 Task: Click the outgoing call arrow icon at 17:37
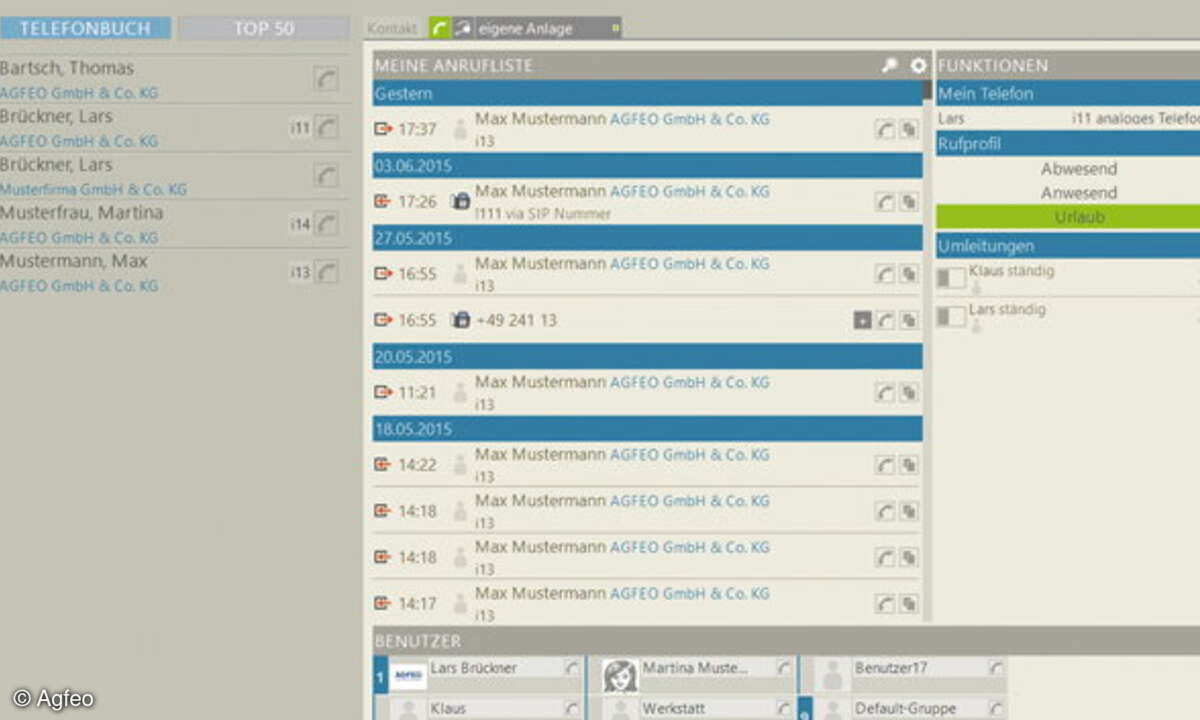pos(383,129)
